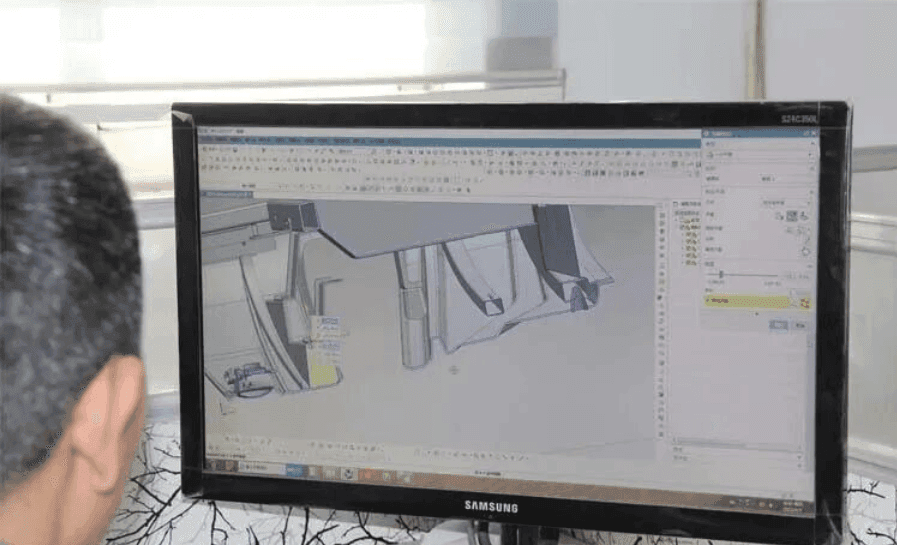Screen dimensions: 897x545
Task: Click the highlighted middle selection icon in dialog
Action: [x=791, y=215]
